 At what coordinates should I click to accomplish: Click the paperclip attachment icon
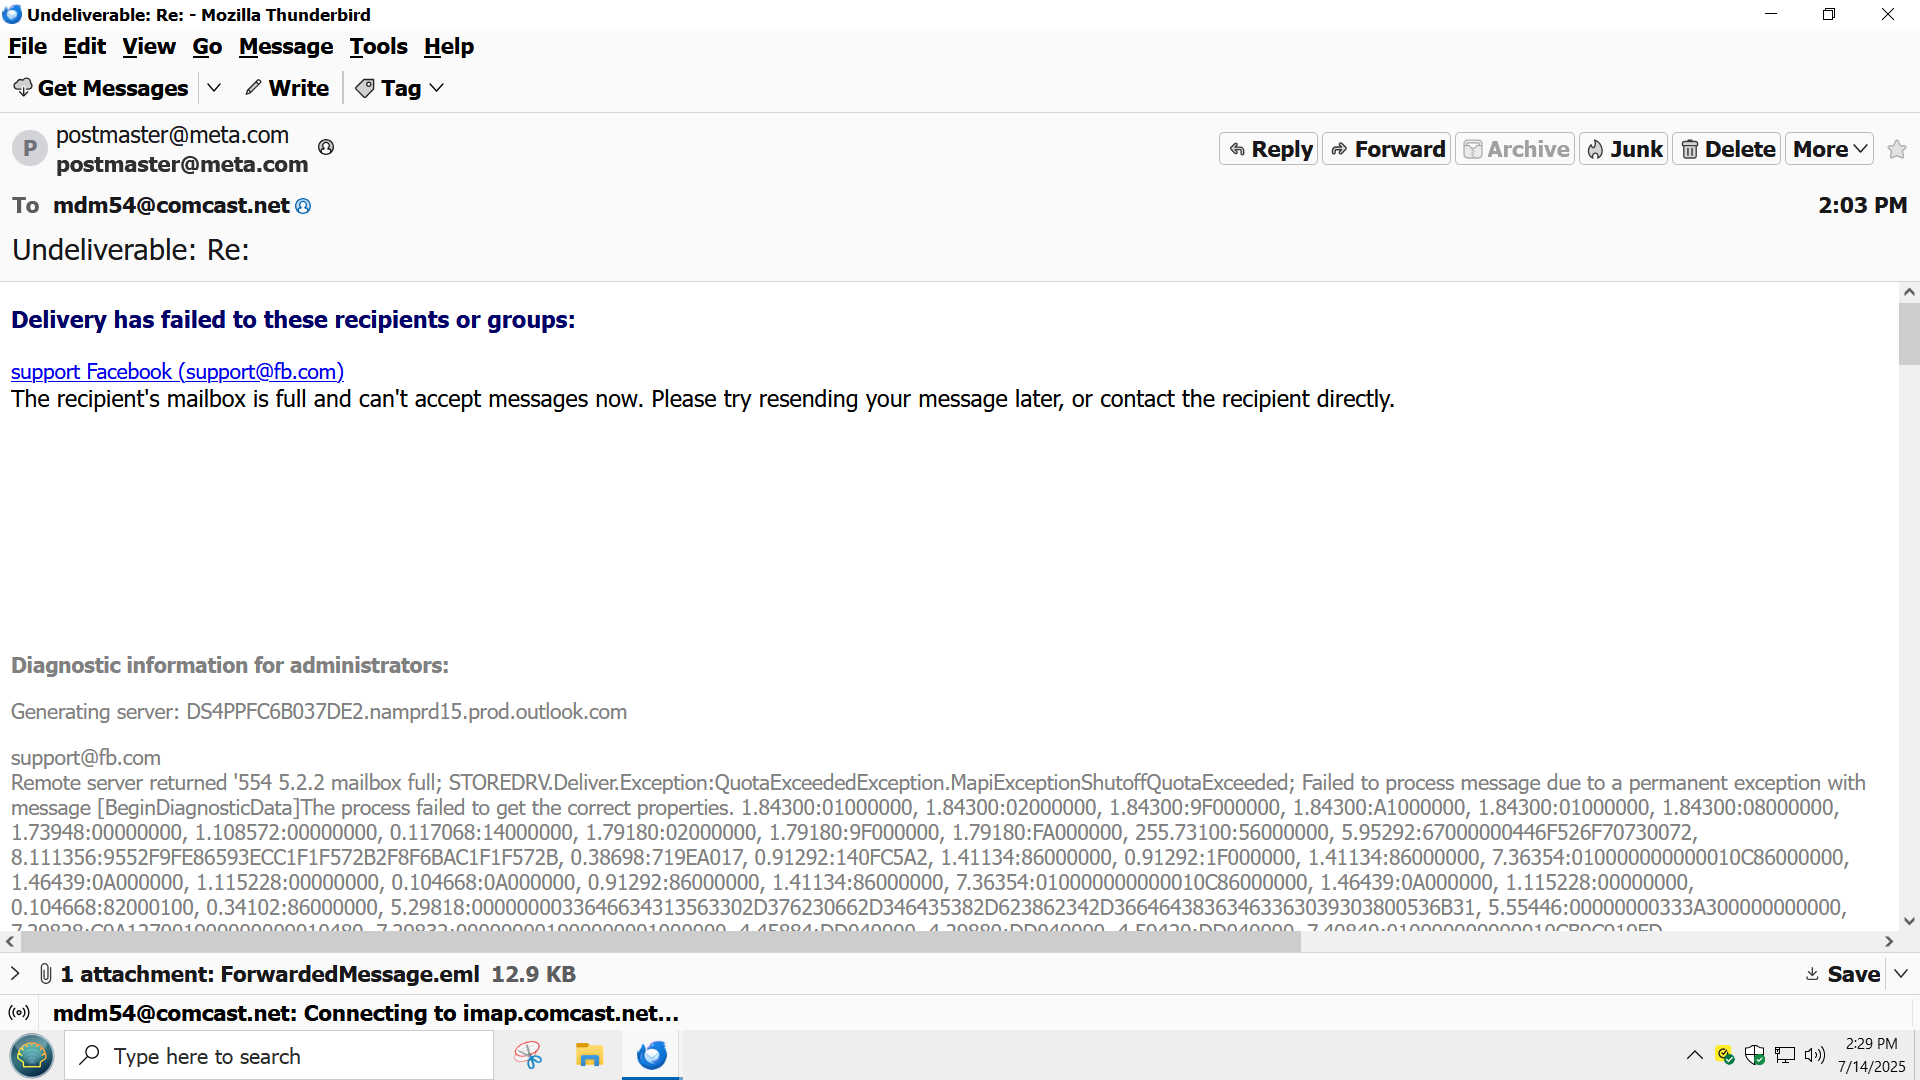[x=46, y=973]
